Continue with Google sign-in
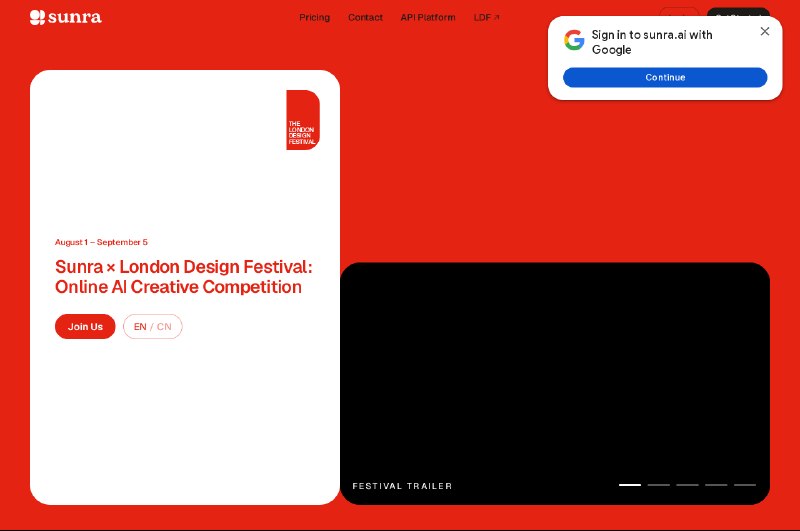The height and width of the screenshot is (531, 800). pos(665,78)
